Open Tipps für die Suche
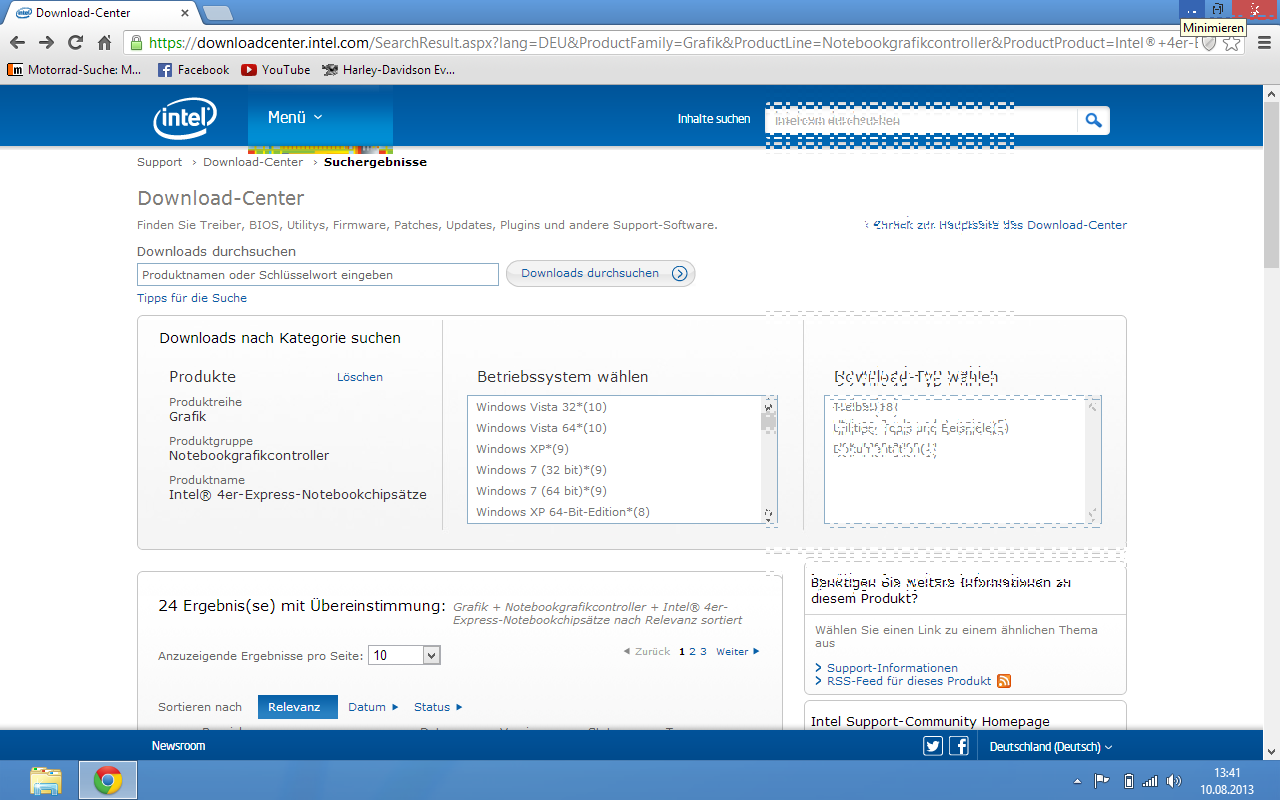The image size is (1280, 800). [192, 298]
